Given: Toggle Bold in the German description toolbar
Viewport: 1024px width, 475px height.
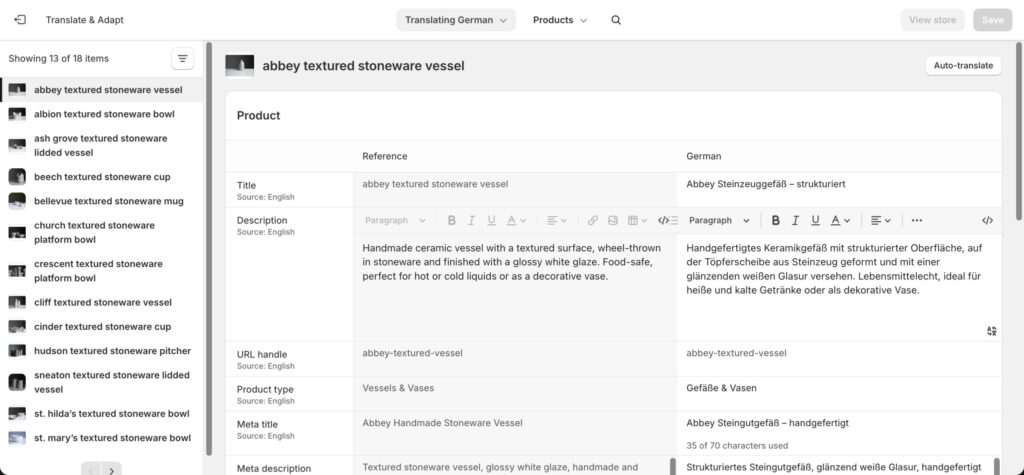Looking at the screenshot, I should tap(775, 221).
